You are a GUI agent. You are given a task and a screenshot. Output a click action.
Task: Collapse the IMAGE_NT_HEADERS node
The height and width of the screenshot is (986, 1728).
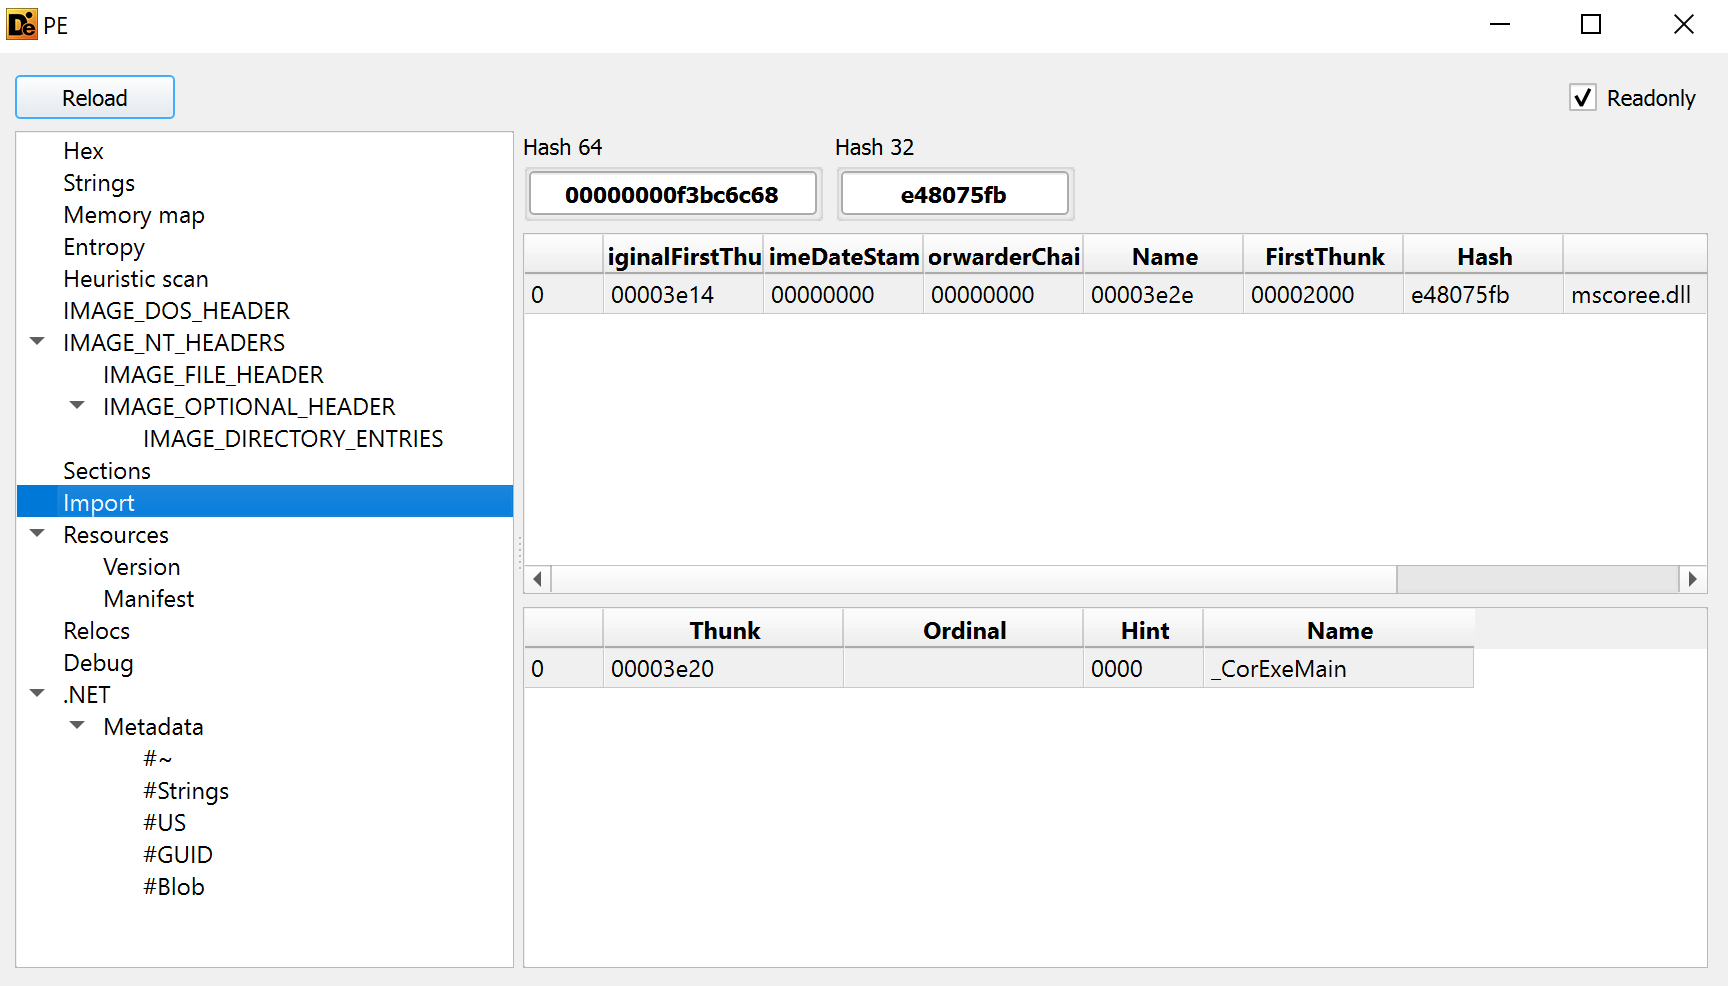coord(37,340)
